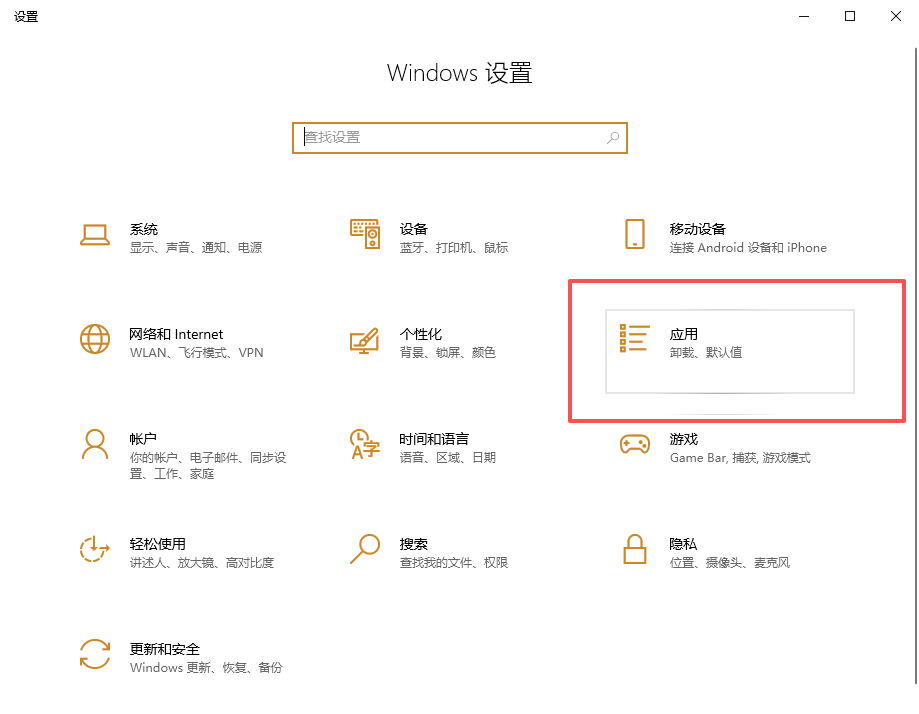
Task: Click text Game Bar, 捕获, 游戏模式
Action: [740, 458]
